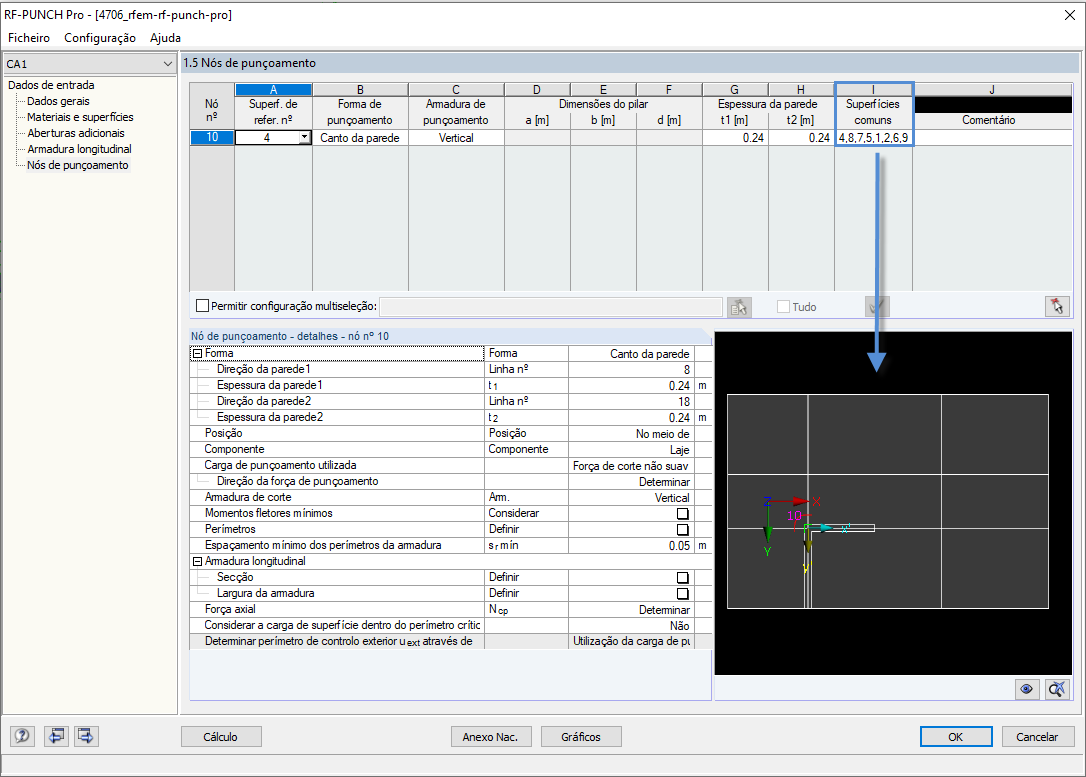
Task: Open the Configuração menu
Action: (x=100, y=38)
